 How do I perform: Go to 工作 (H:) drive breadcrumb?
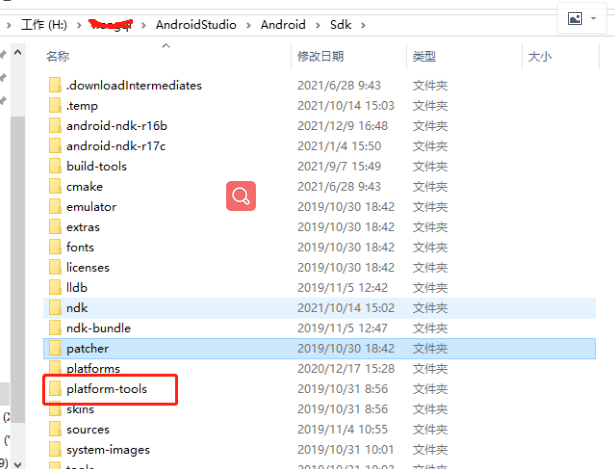point(44,25)
